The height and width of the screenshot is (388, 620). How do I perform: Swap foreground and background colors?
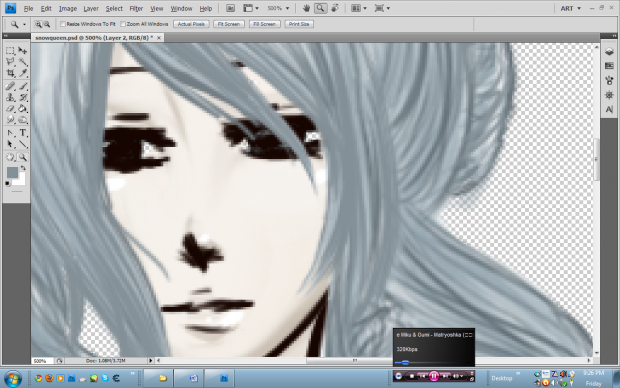tap(23, 168)
